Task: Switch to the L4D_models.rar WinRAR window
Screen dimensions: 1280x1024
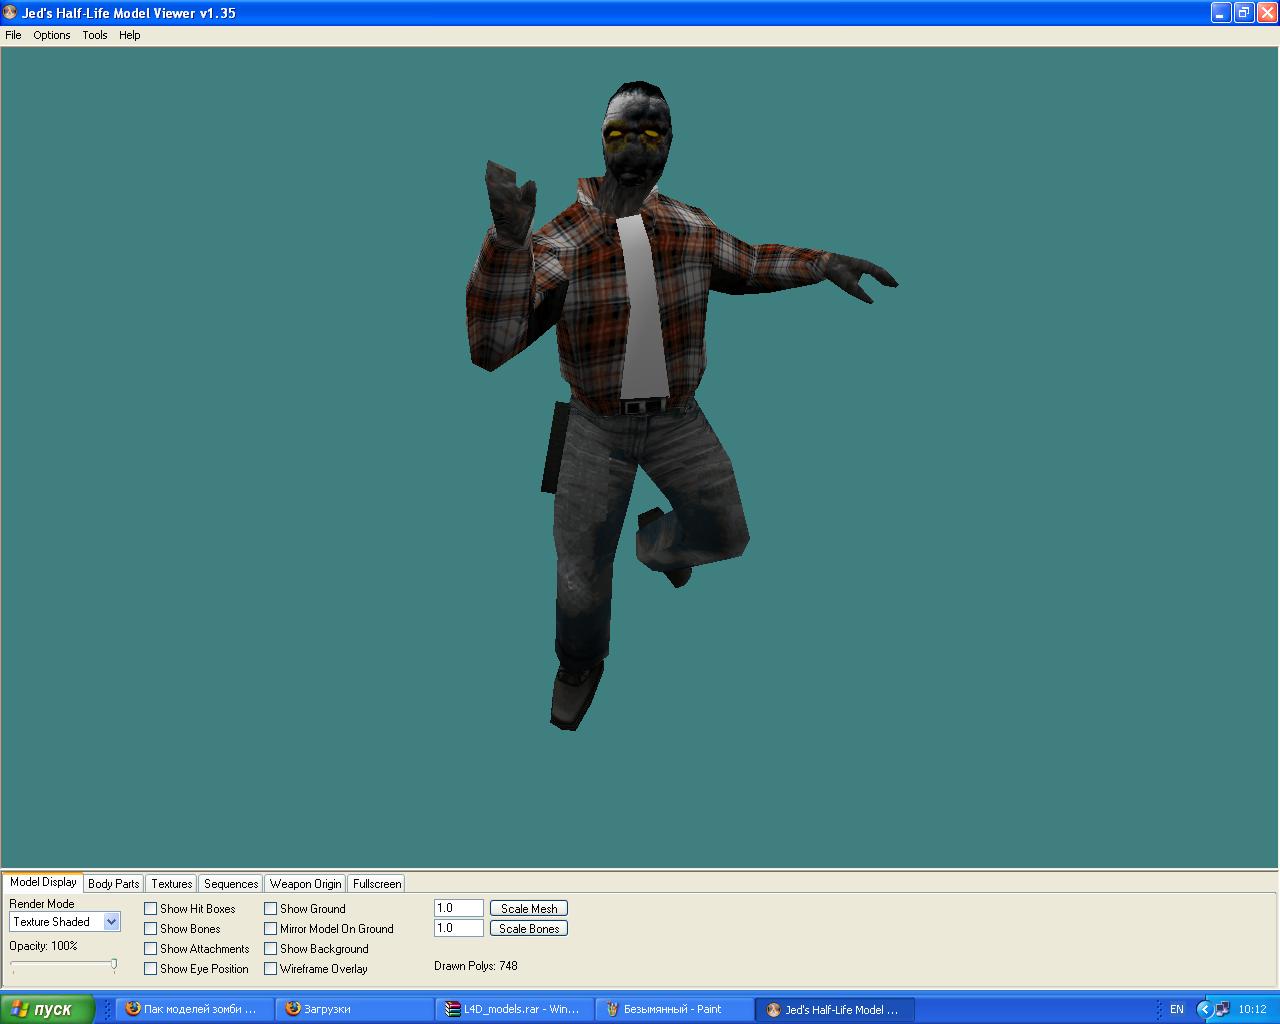Action: pos(515,1010)
